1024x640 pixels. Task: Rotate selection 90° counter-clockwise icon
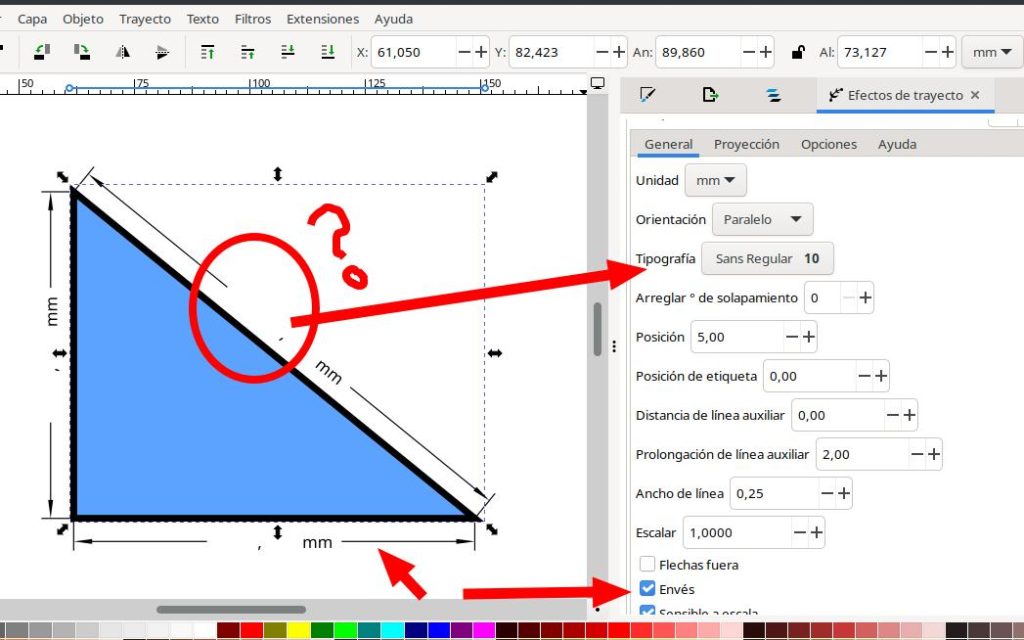[x=42, y=52]
